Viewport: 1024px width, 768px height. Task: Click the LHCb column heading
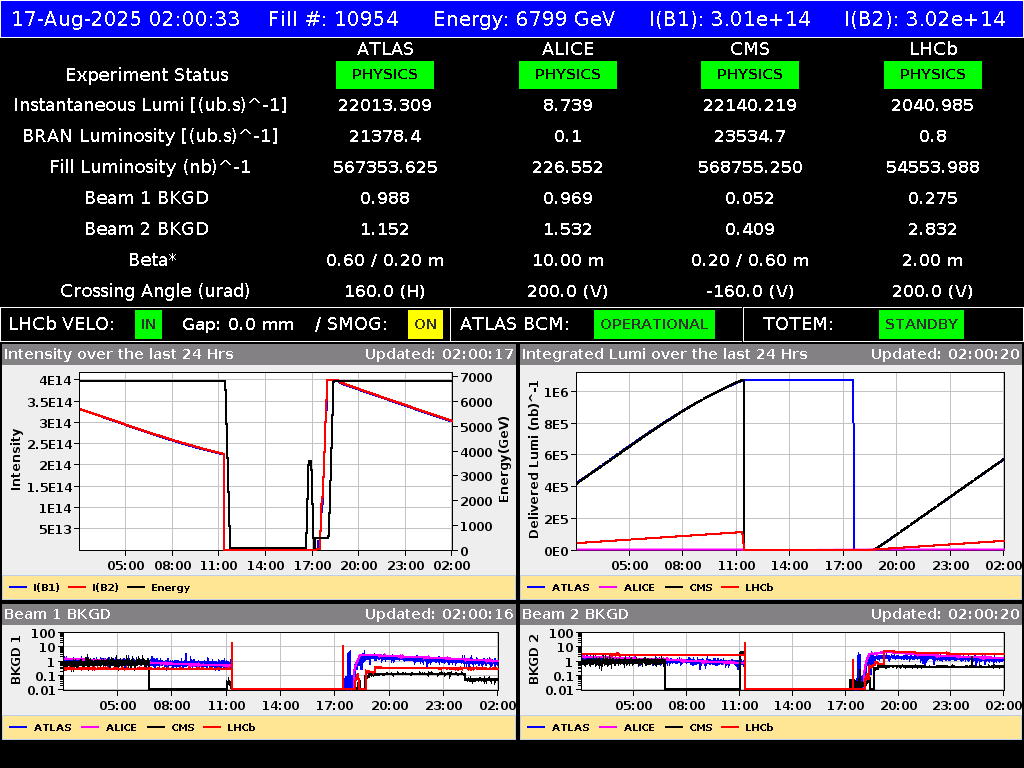point(933,49)
